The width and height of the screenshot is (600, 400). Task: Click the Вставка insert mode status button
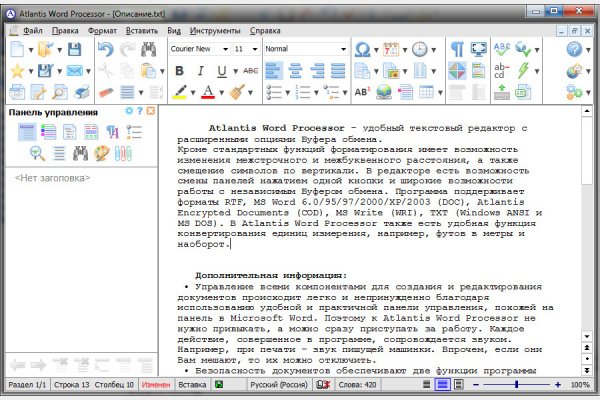pyautogui.click(x=192, y=385)
